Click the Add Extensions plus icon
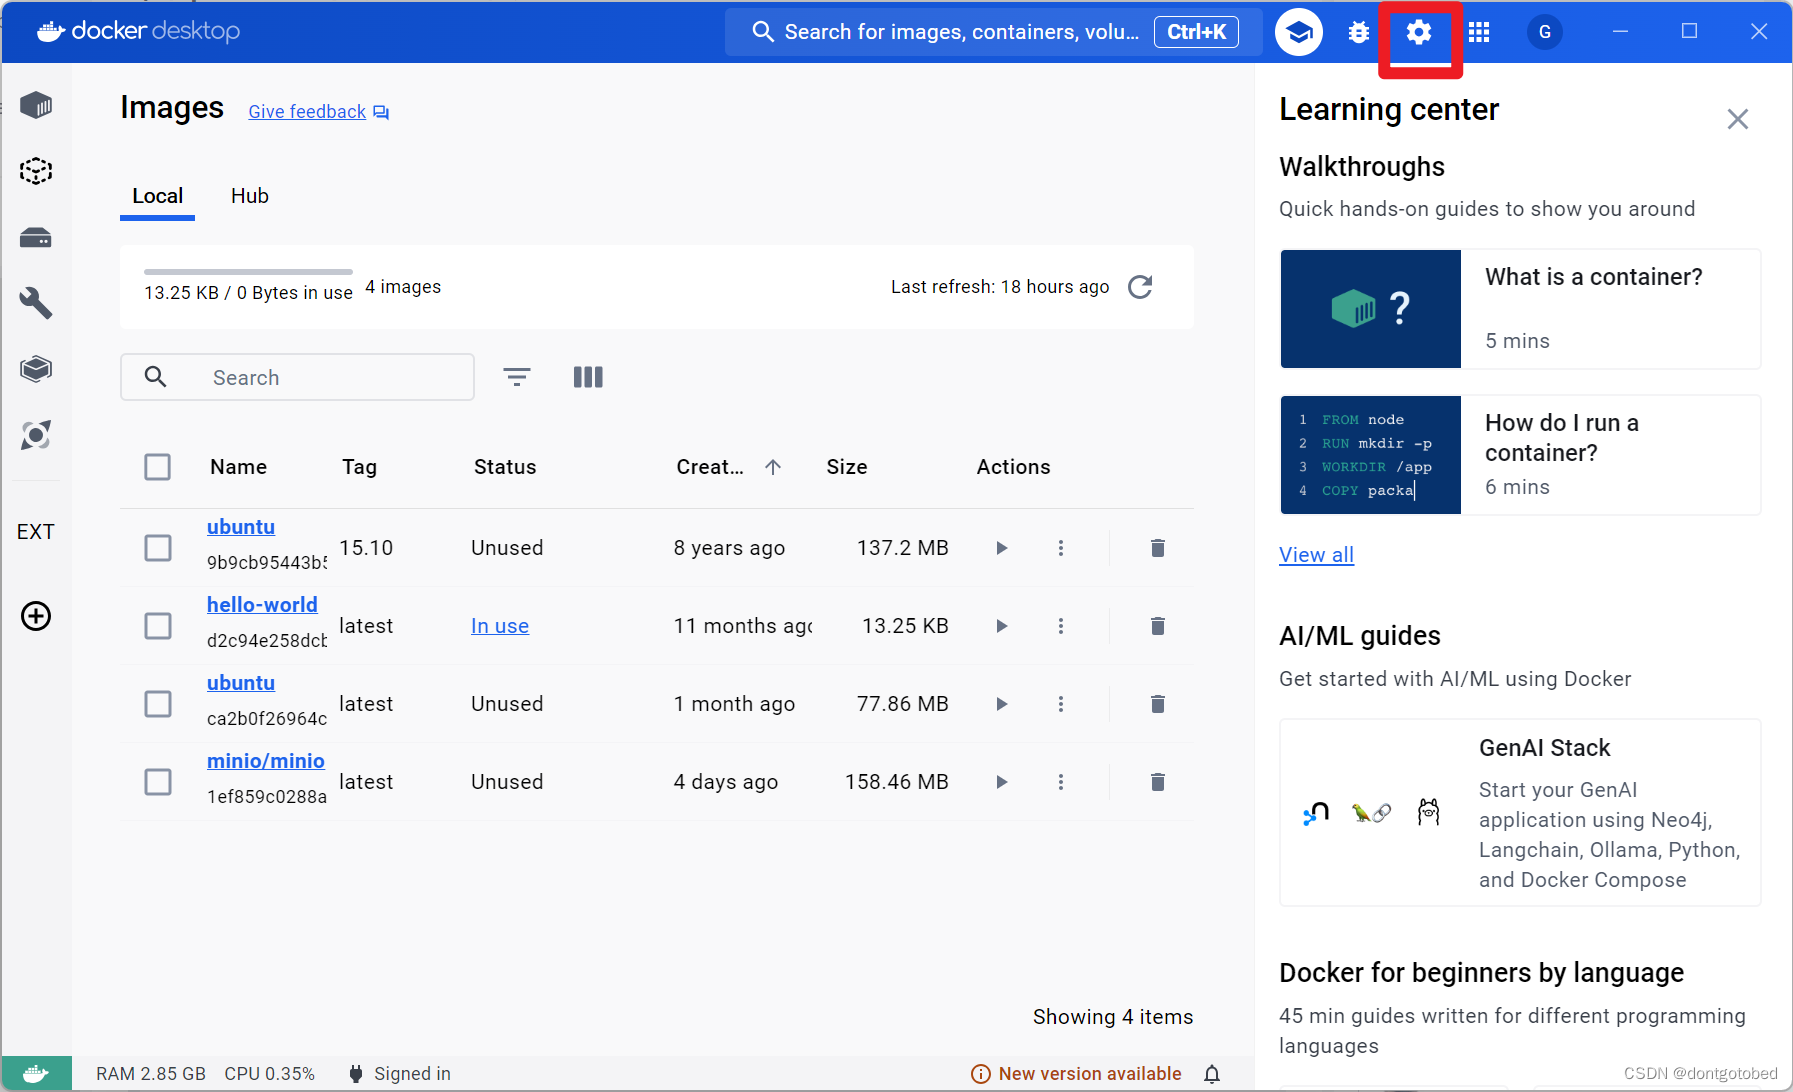This screenshot has height=1092, width=1793. 36,616
